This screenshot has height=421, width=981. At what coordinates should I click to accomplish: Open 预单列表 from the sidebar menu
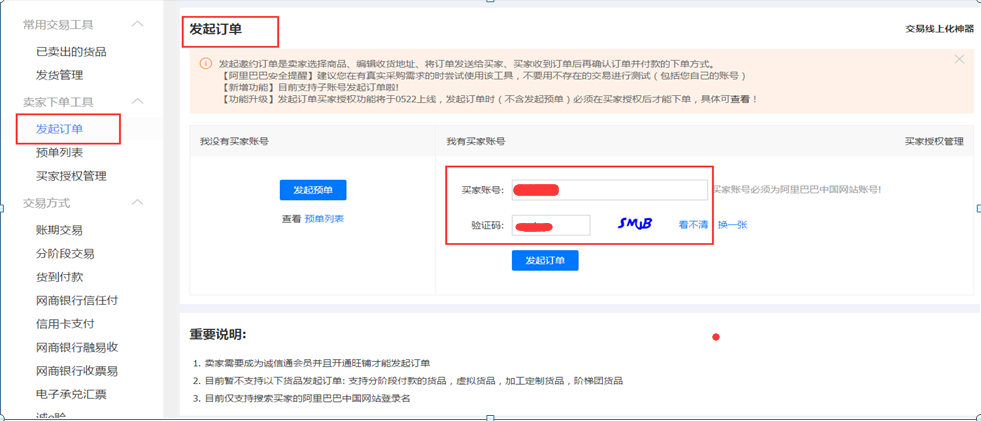(59, 153)
